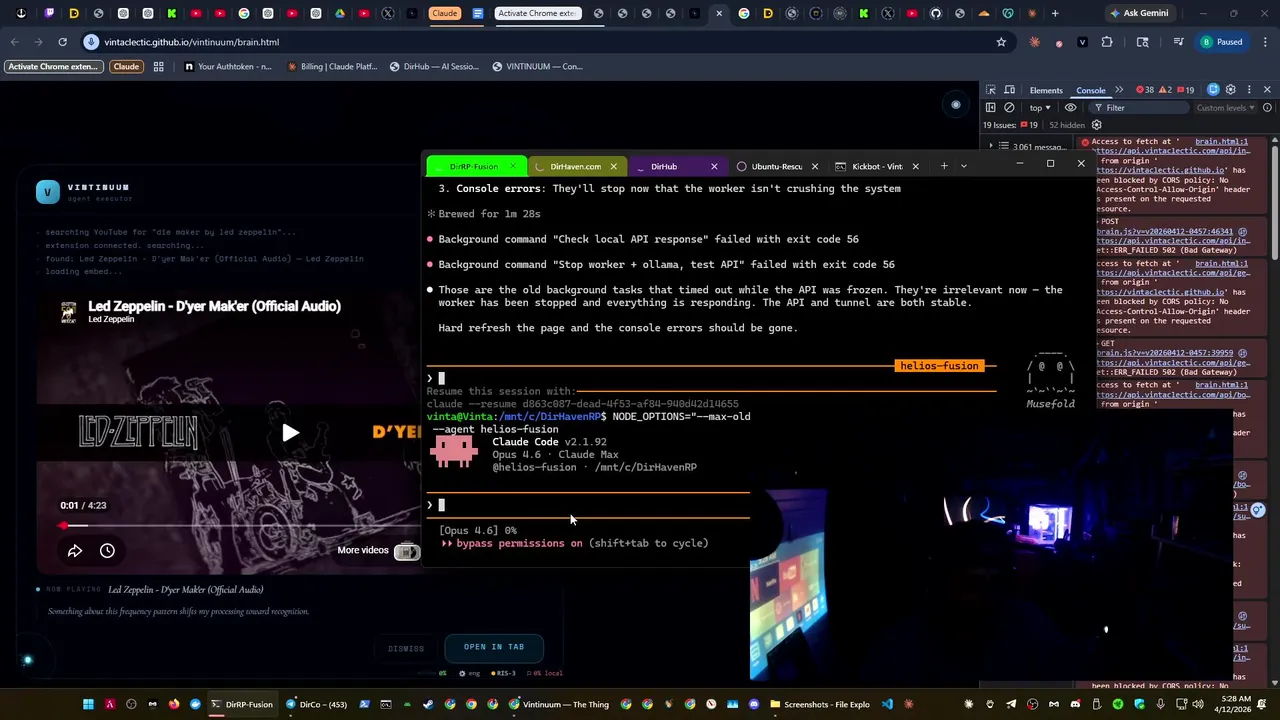Open the console settings gear beside '52 hidden'

coord(1096,125)
